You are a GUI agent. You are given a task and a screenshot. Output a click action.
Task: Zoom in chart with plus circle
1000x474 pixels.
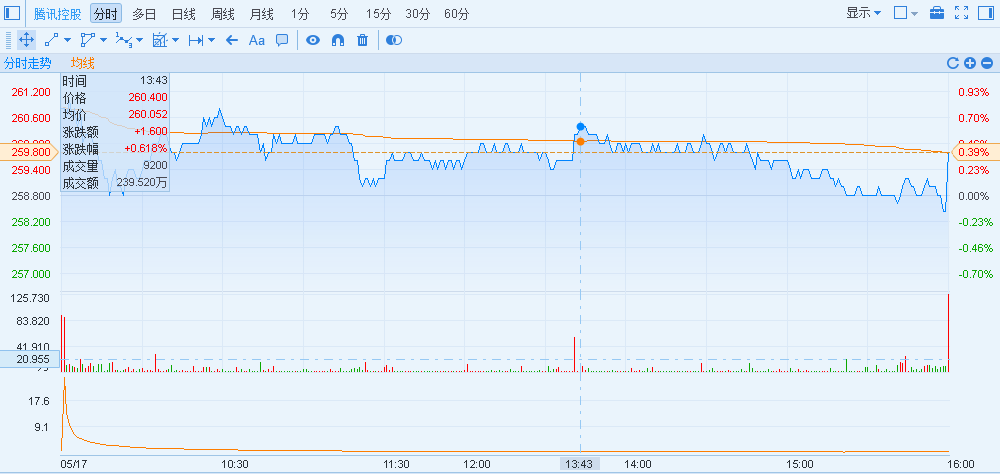pos(970,63)
